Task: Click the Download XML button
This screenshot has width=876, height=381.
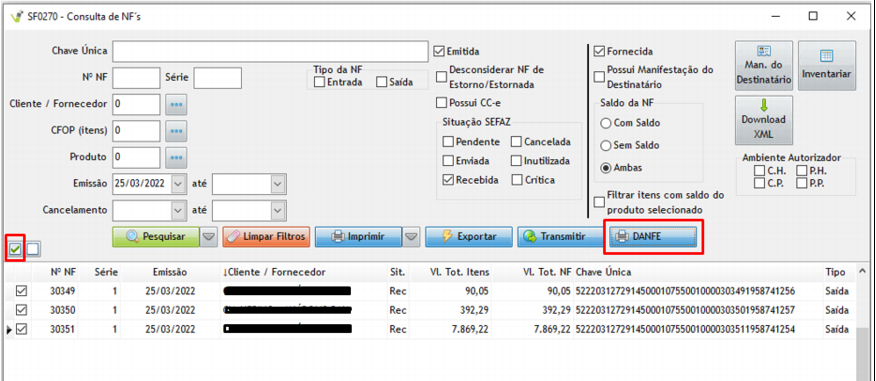Action: [x=764, y=120]
